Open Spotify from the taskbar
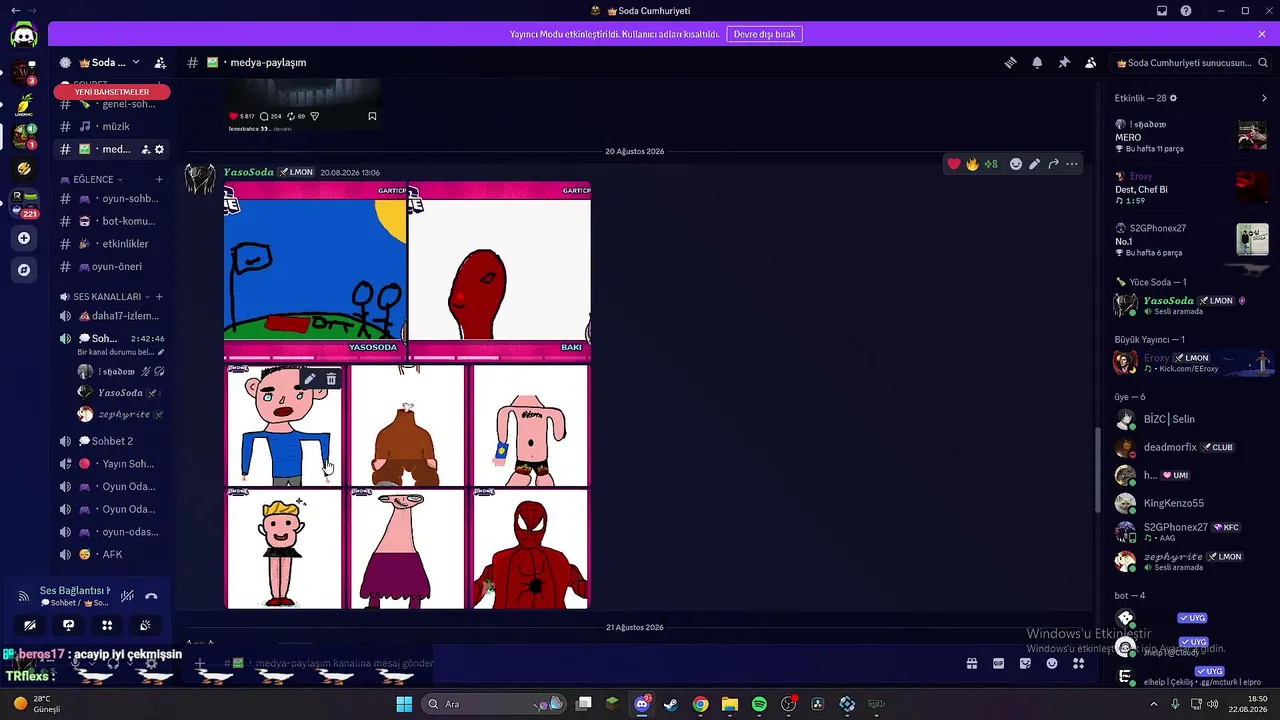The width and height of the screenshot is (1280, 720). pos(759,704)
